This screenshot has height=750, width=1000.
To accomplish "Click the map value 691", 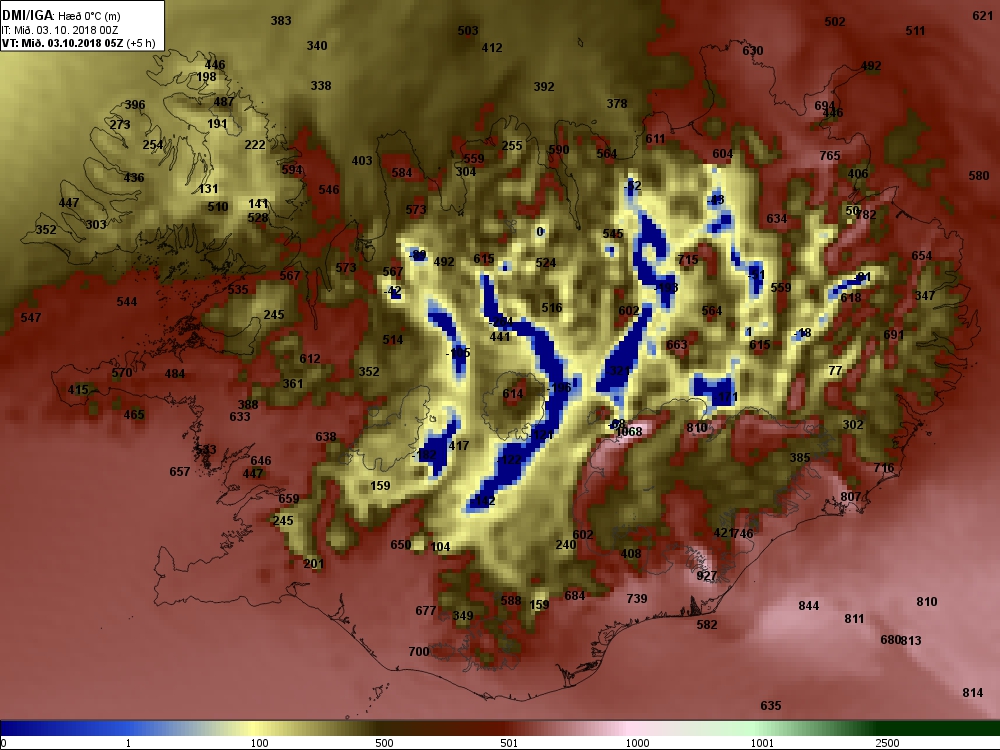I will (894, 335).
